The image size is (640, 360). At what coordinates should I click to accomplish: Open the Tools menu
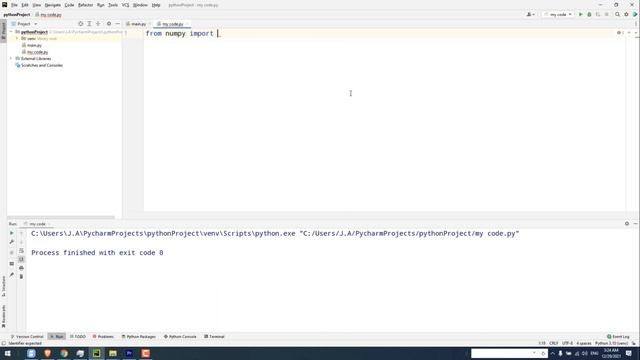113,5
